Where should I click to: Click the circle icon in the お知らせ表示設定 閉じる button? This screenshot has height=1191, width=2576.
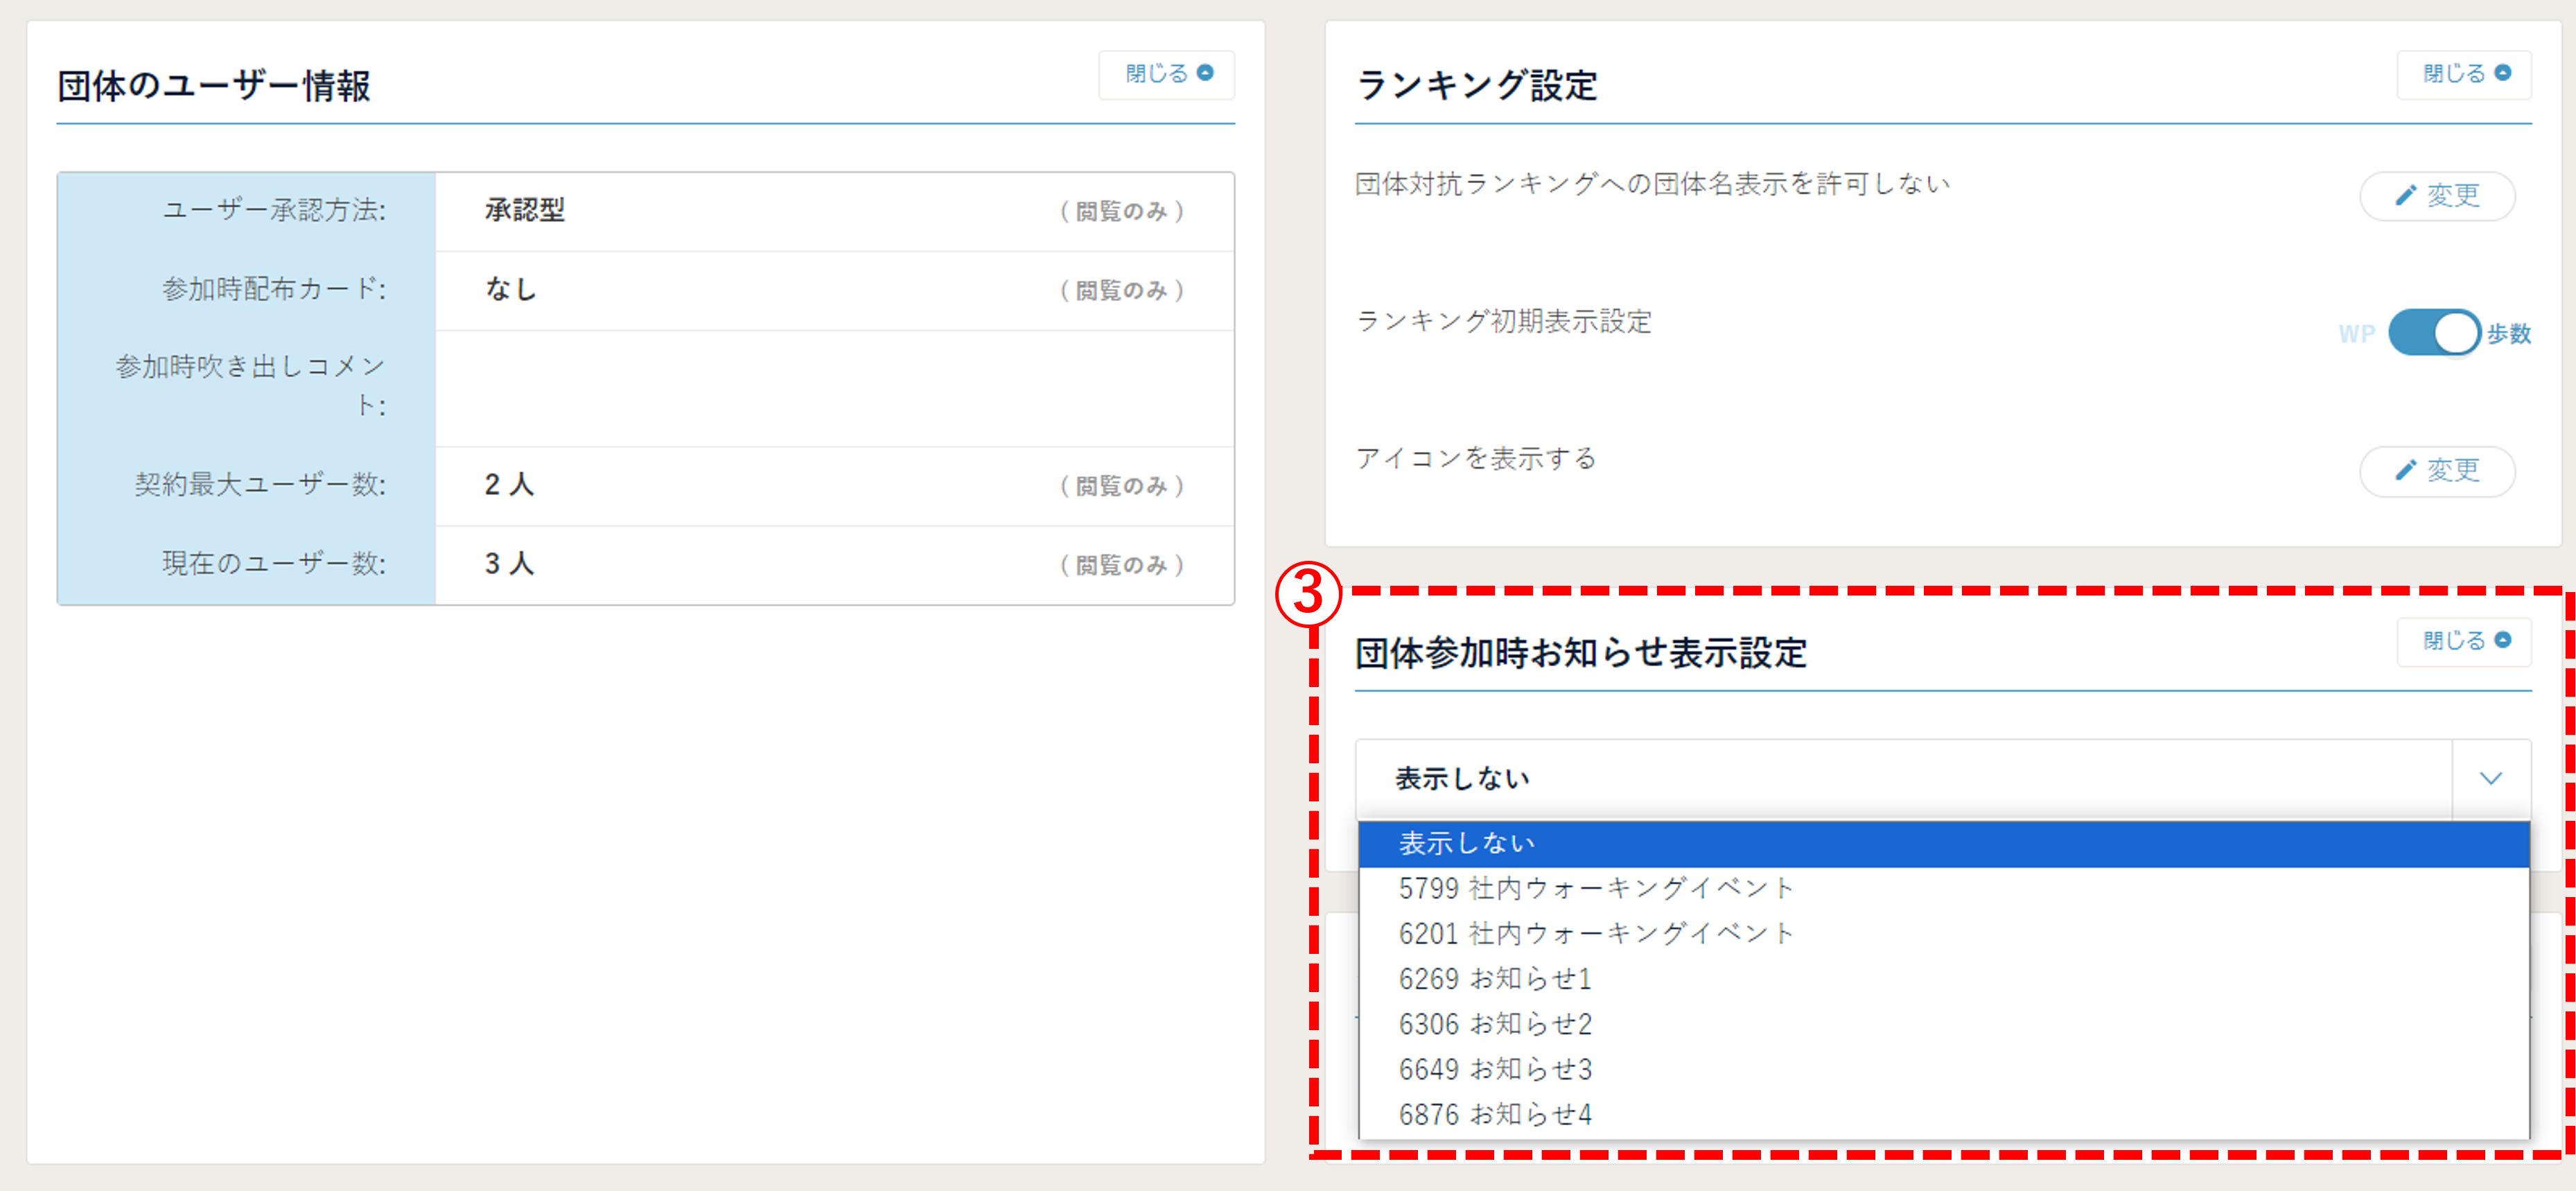(2503, 640)
